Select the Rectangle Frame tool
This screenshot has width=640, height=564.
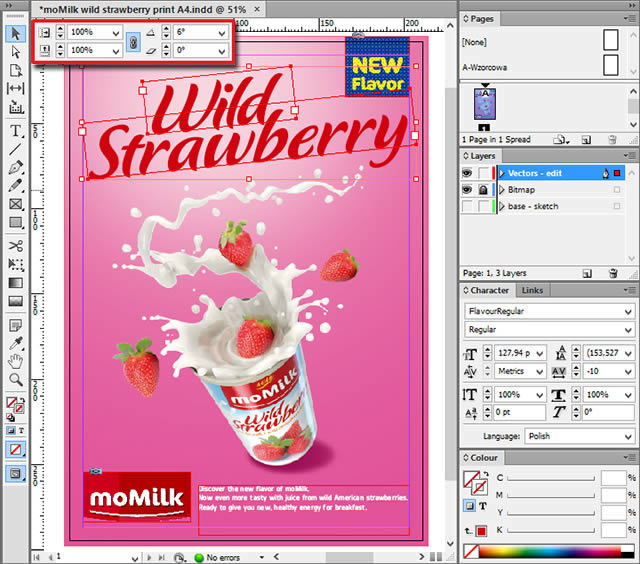[16, 204]
